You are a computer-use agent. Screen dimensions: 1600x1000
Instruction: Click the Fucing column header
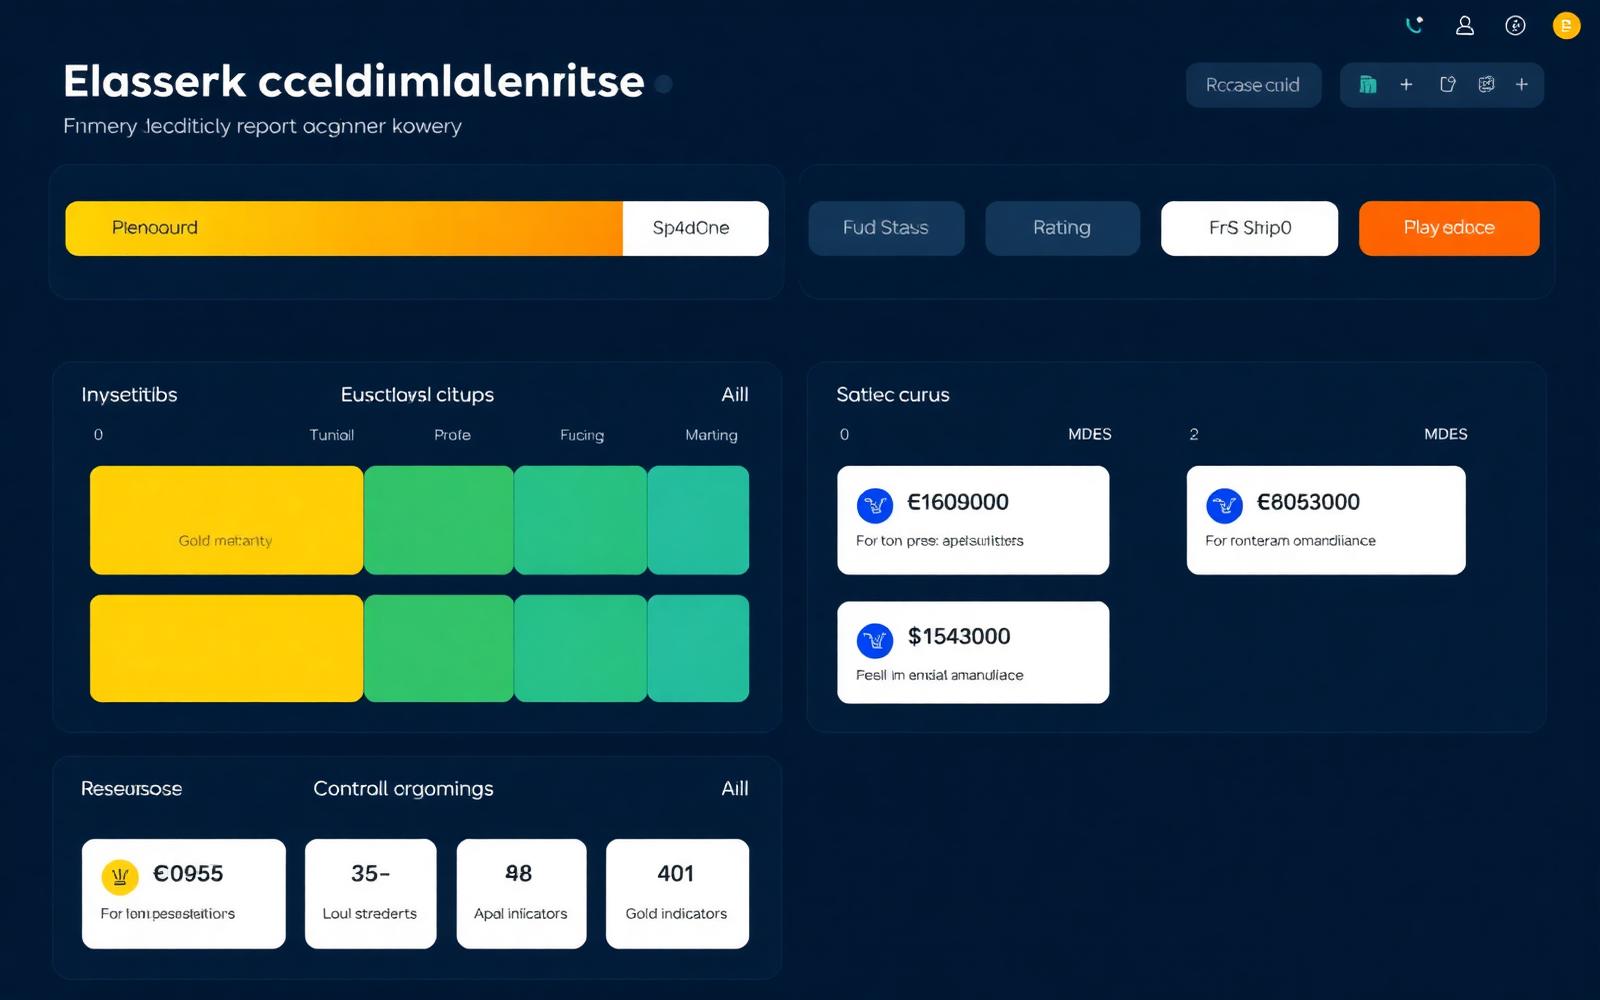pyautogui.click(x=582, y=435)
